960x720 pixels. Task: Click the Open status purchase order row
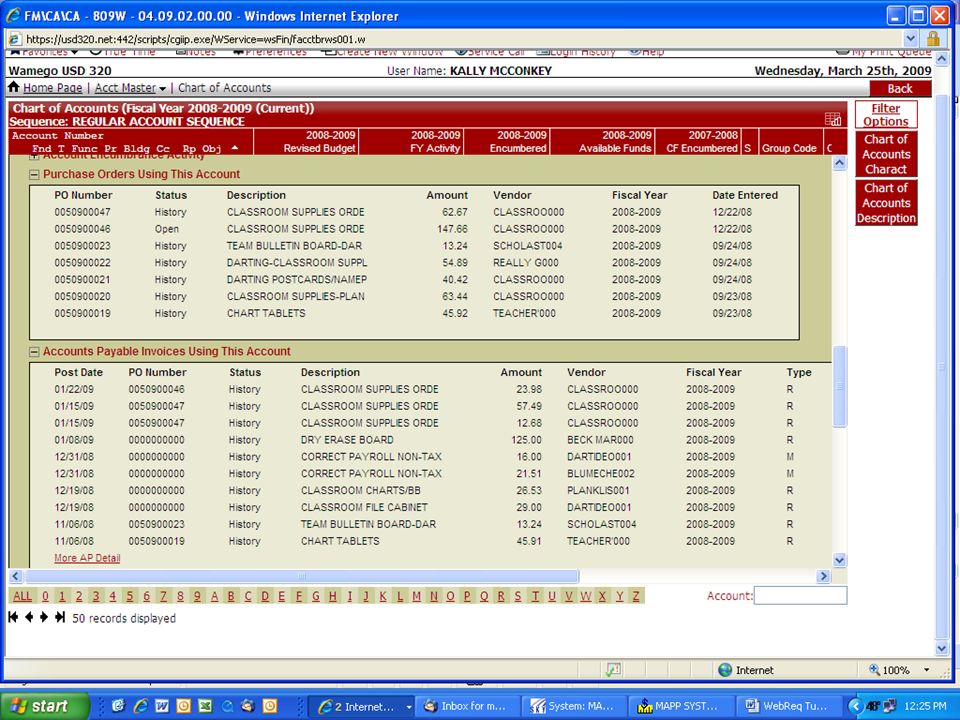[x=414, y=229]
